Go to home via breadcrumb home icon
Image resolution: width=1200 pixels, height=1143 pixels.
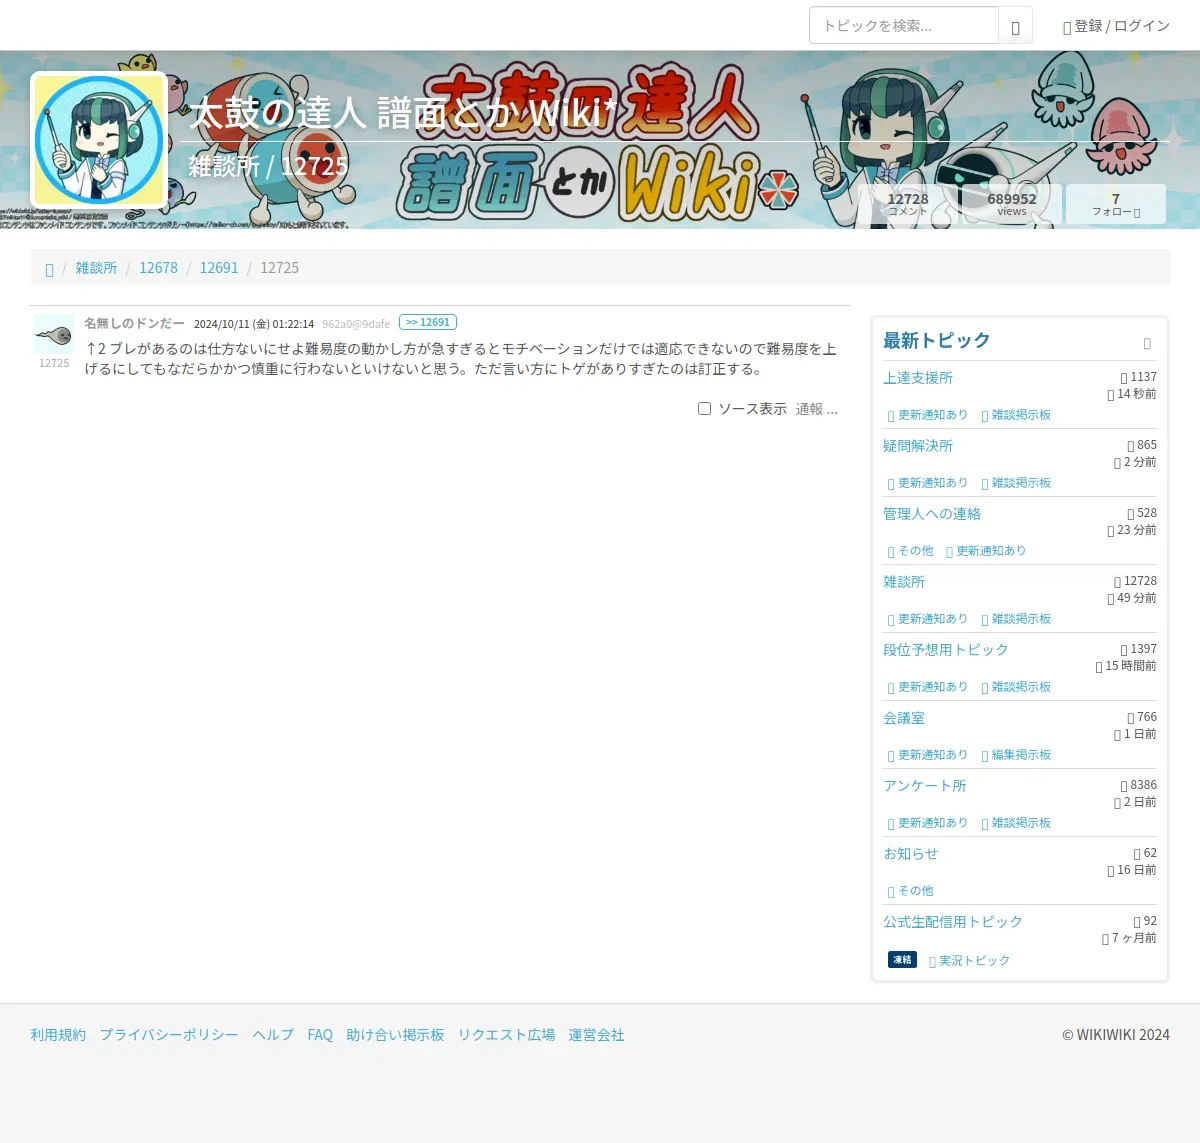click(49, 269)
